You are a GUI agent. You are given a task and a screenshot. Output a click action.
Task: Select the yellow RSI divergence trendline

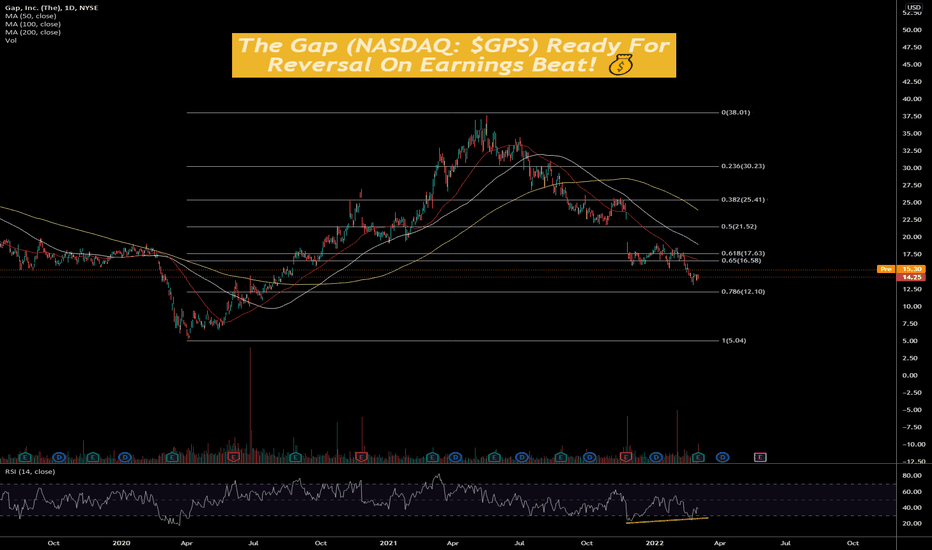coord(667,520)
